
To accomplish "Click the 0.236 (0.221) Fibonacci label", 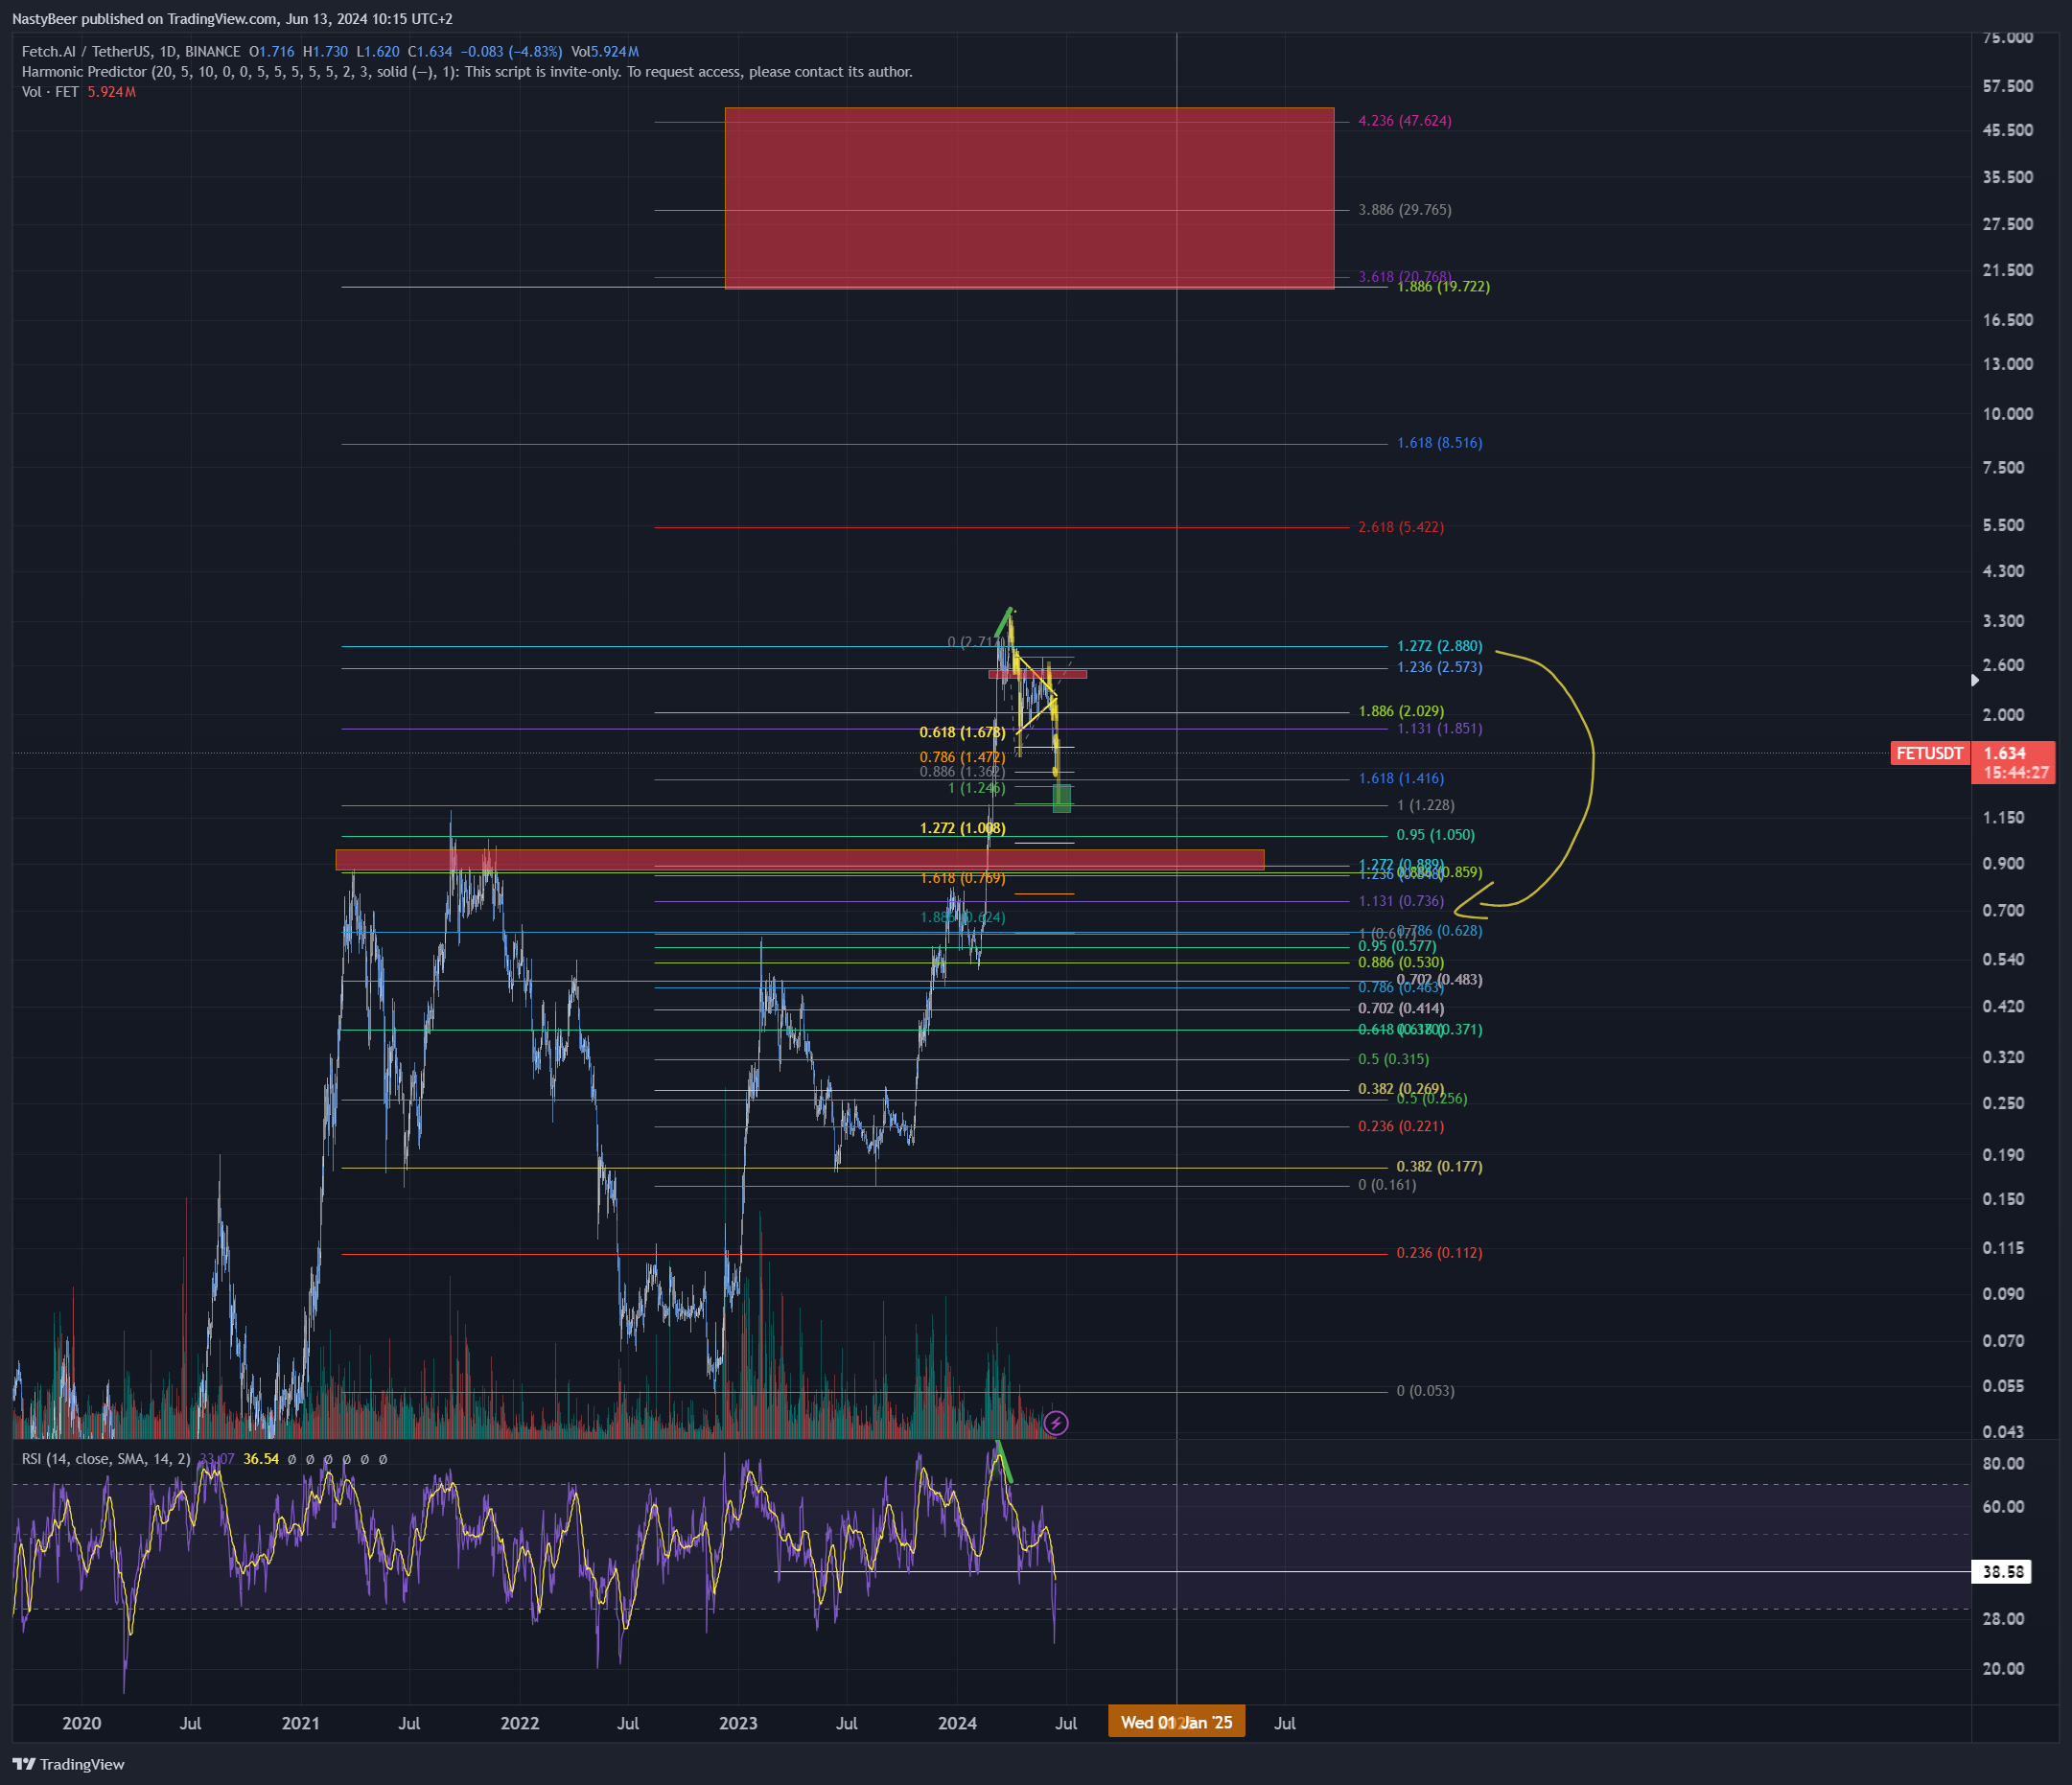I will (x=1400, y=1127).
